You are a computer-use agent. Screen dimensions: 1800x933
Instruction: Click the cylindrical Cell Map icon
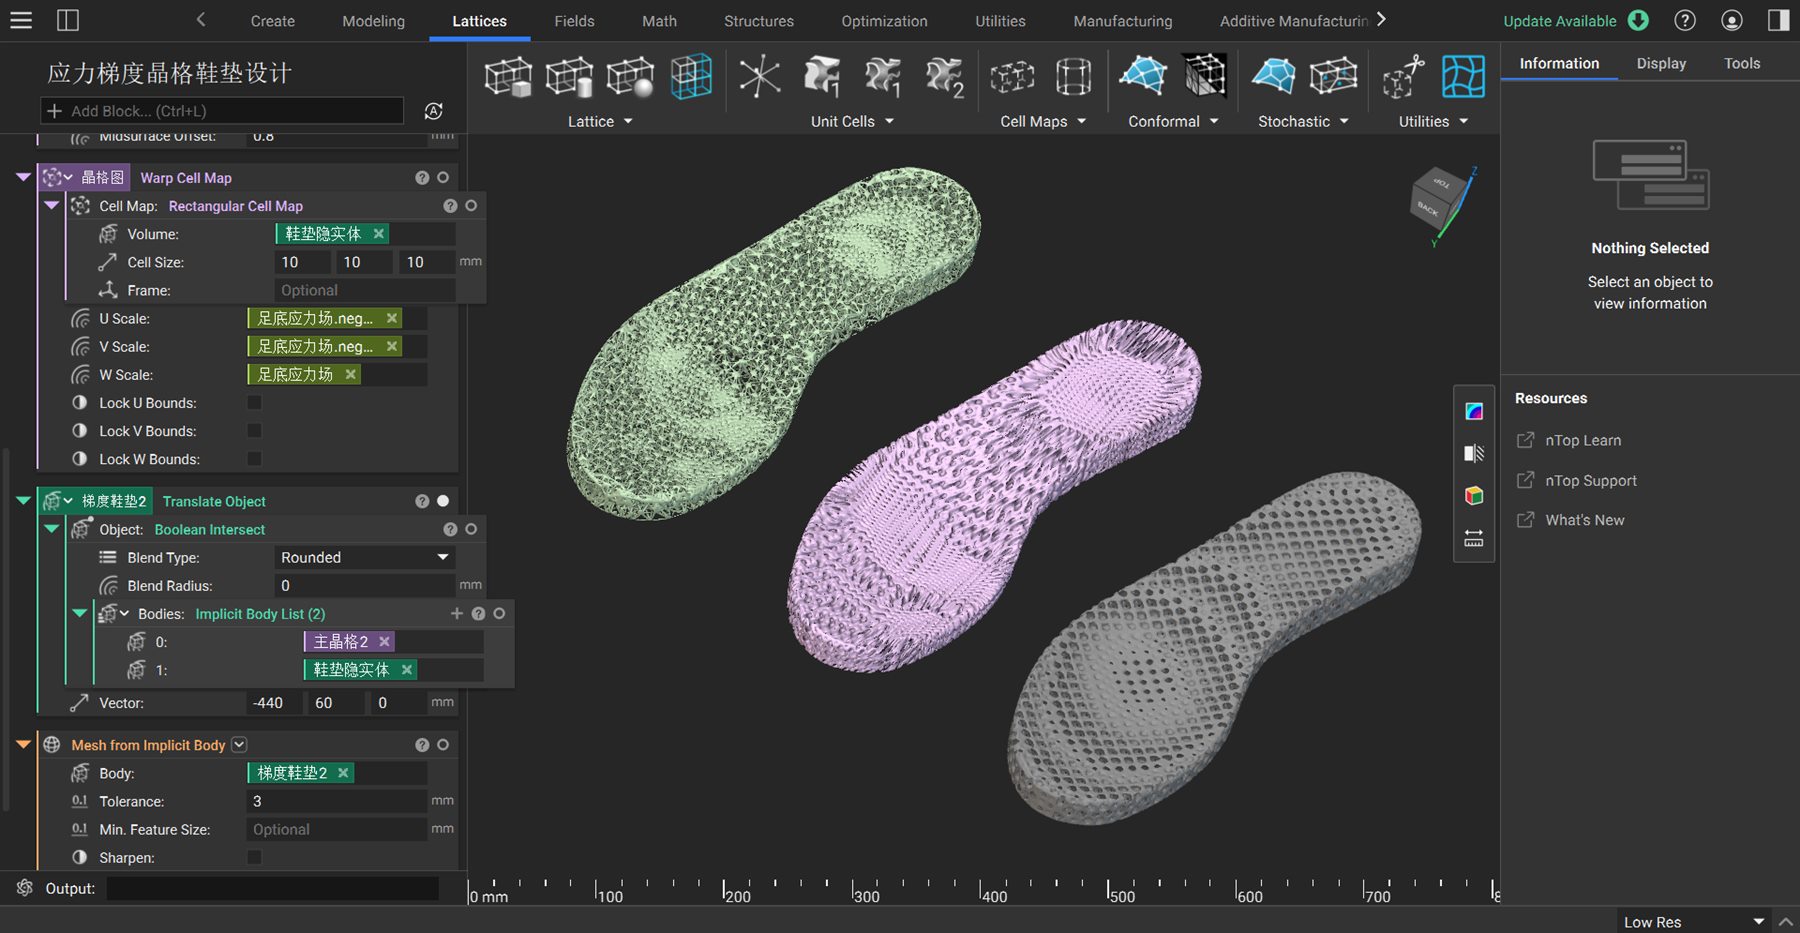coord(1073,77)
